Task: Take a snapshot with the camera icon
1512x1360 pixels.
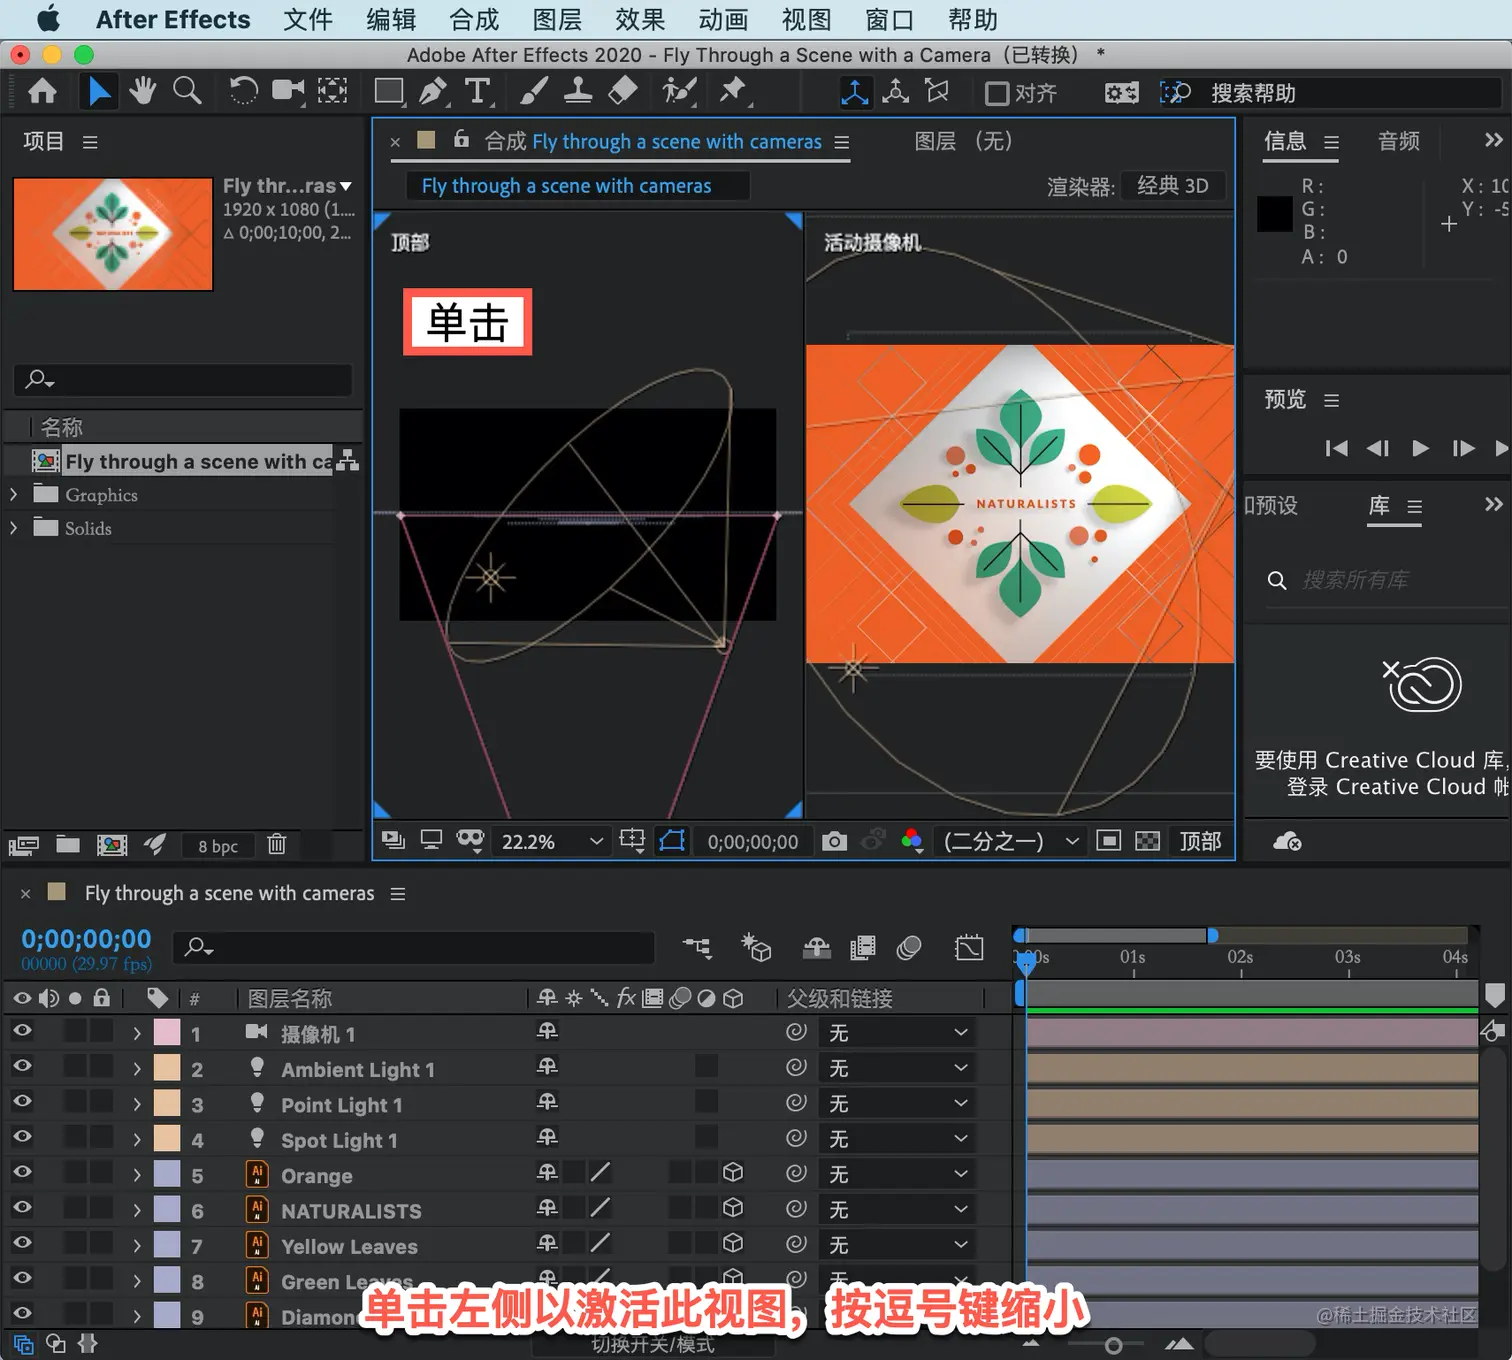Action: point(834,841)
